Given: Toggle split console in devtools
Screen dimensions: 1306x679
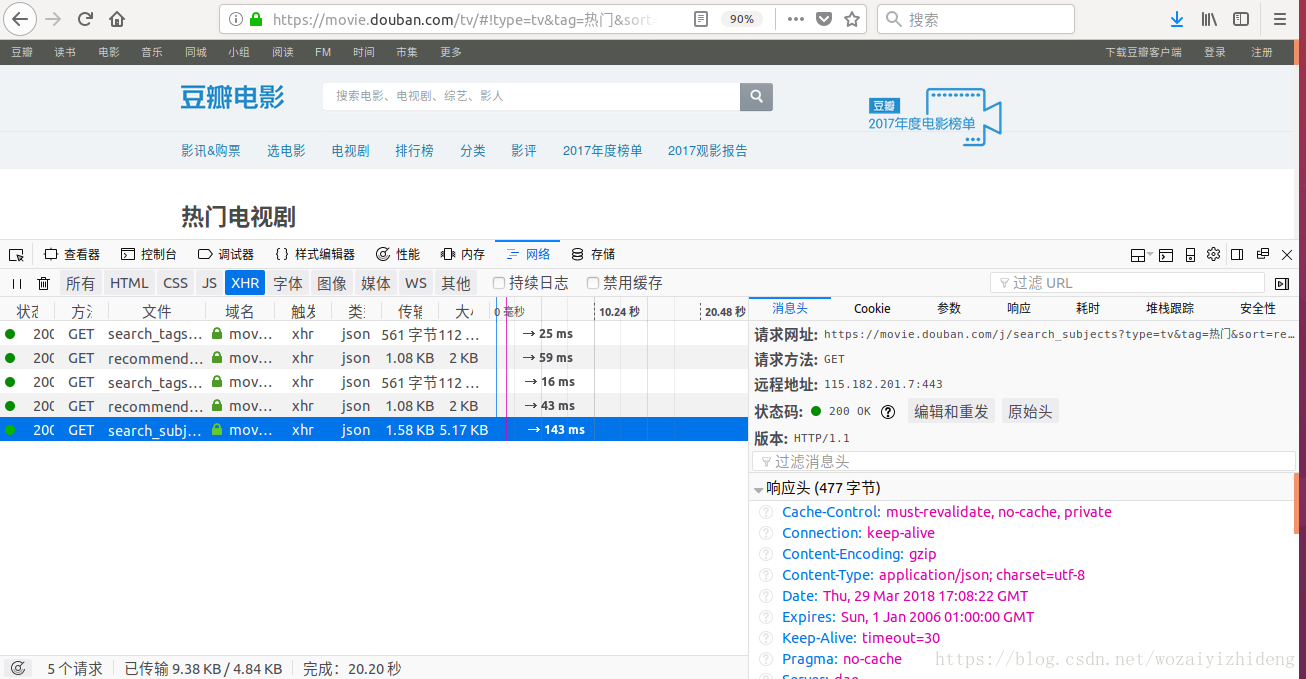Looking at the screenshot, I should click(1166, 255).
